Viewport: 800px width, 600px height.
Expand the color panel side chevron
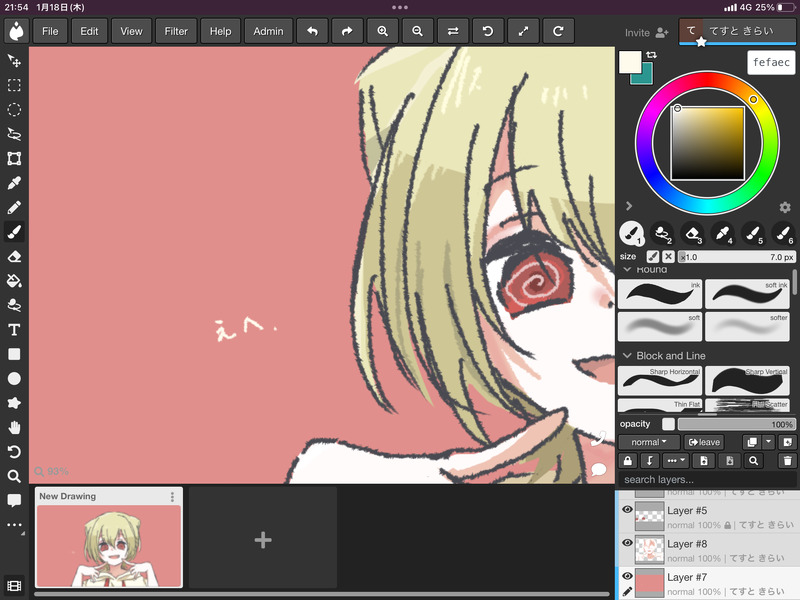point(629,206)
